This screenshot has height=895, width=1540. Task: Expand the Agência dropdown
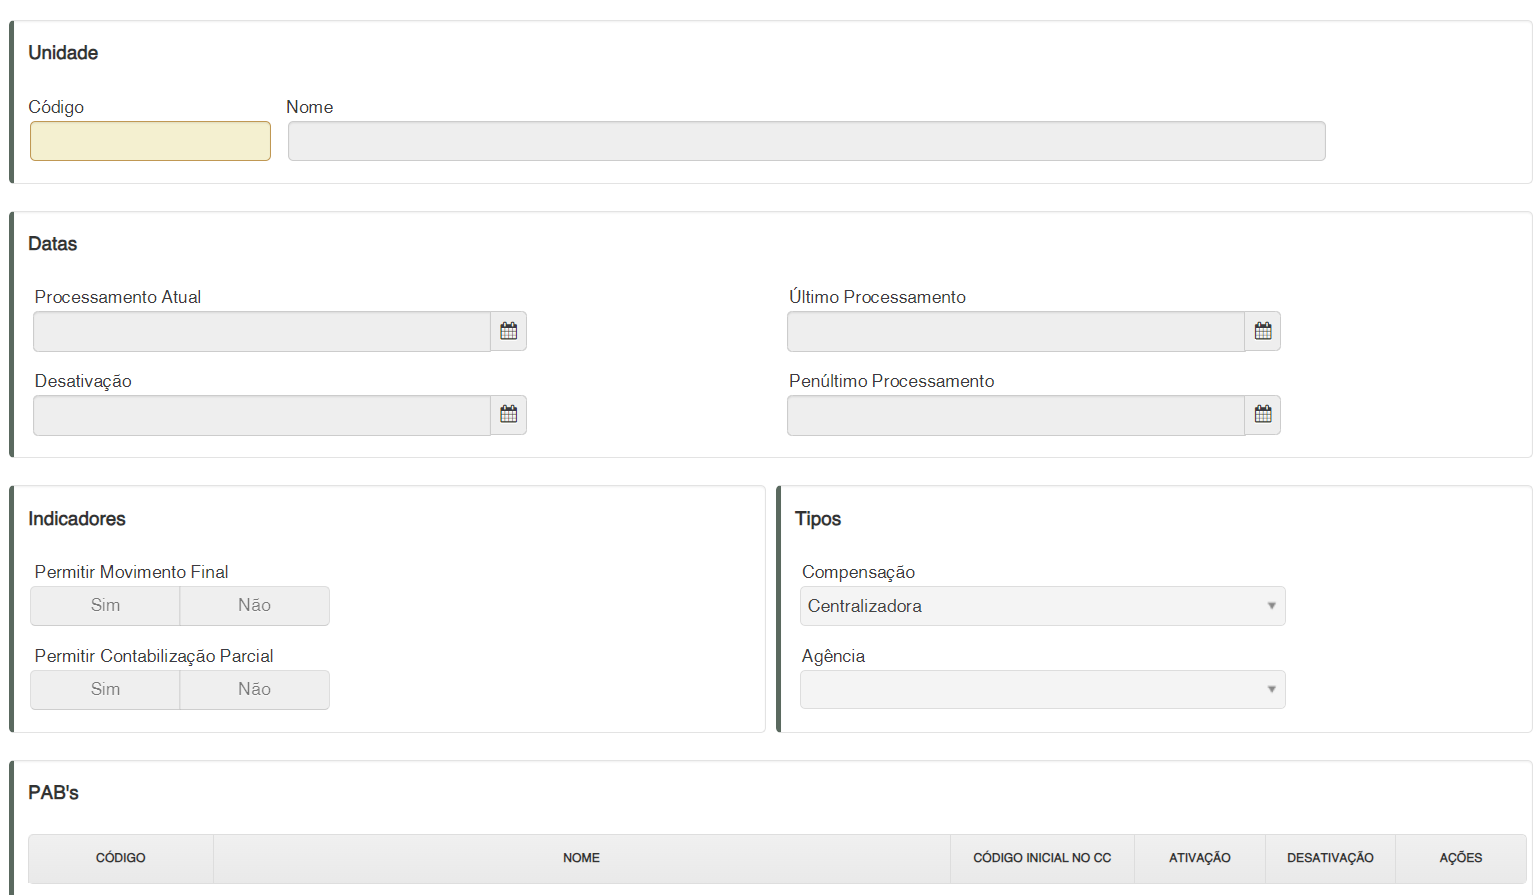[x=1042, y=690]
